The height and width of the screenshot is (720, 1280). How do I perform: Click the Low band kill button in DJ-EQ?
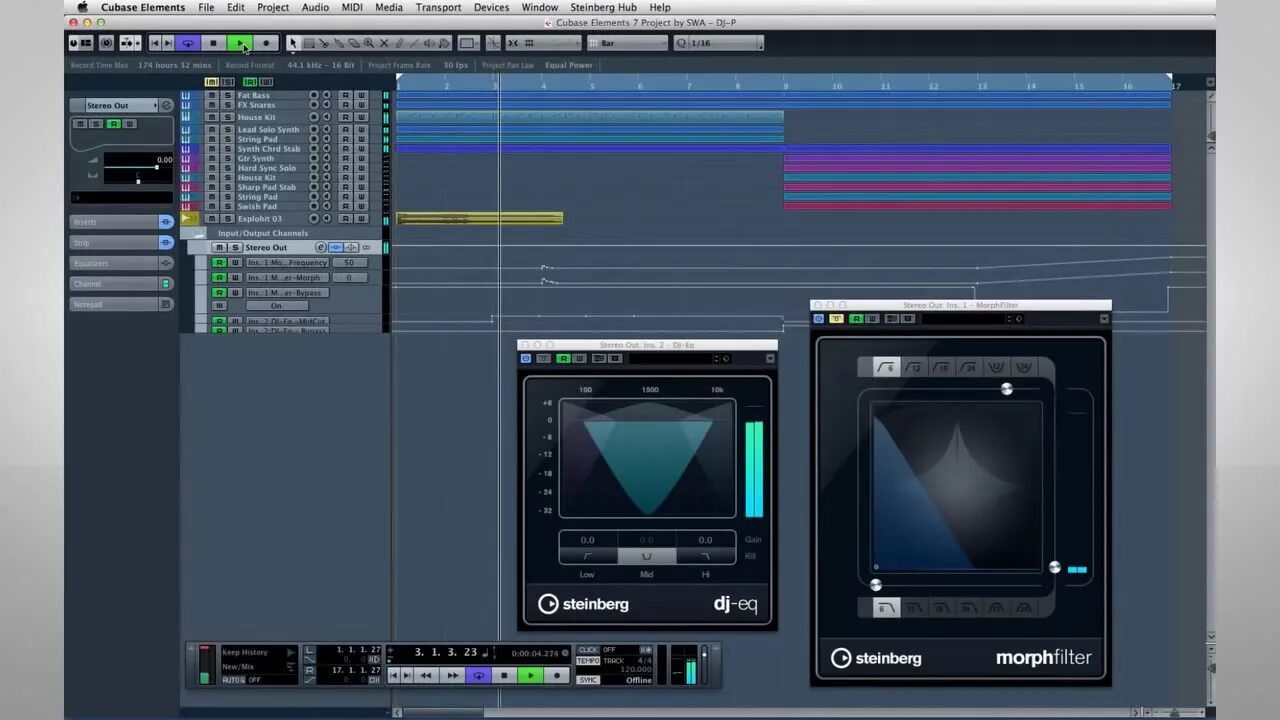click(x=587, y=556)
